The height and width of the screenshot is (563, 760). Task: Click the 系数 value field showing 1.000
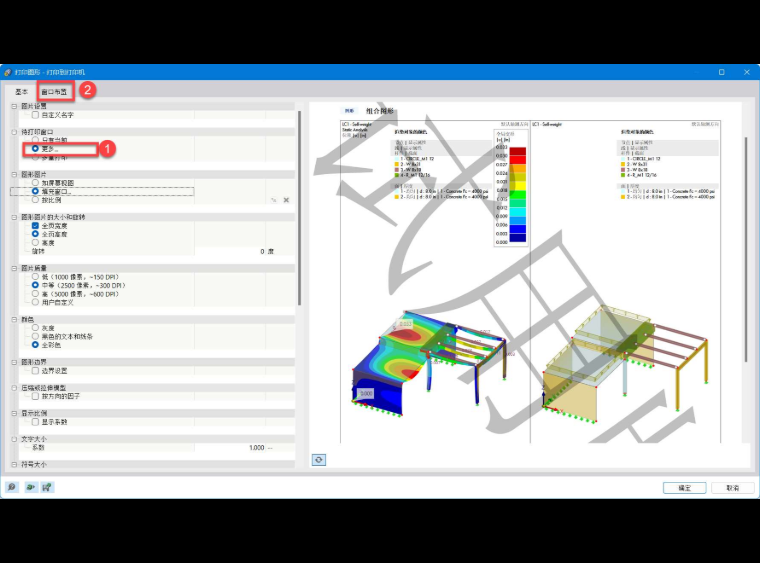[x=231, y=448]
